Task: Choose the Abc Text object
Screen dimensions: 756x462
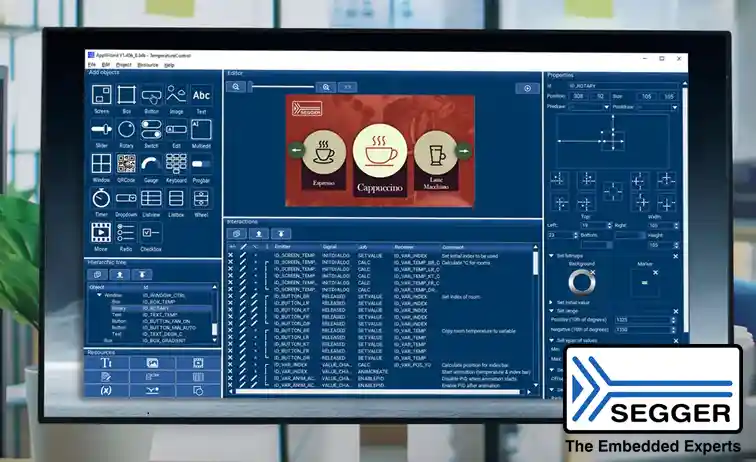Action: coord(201,95)
